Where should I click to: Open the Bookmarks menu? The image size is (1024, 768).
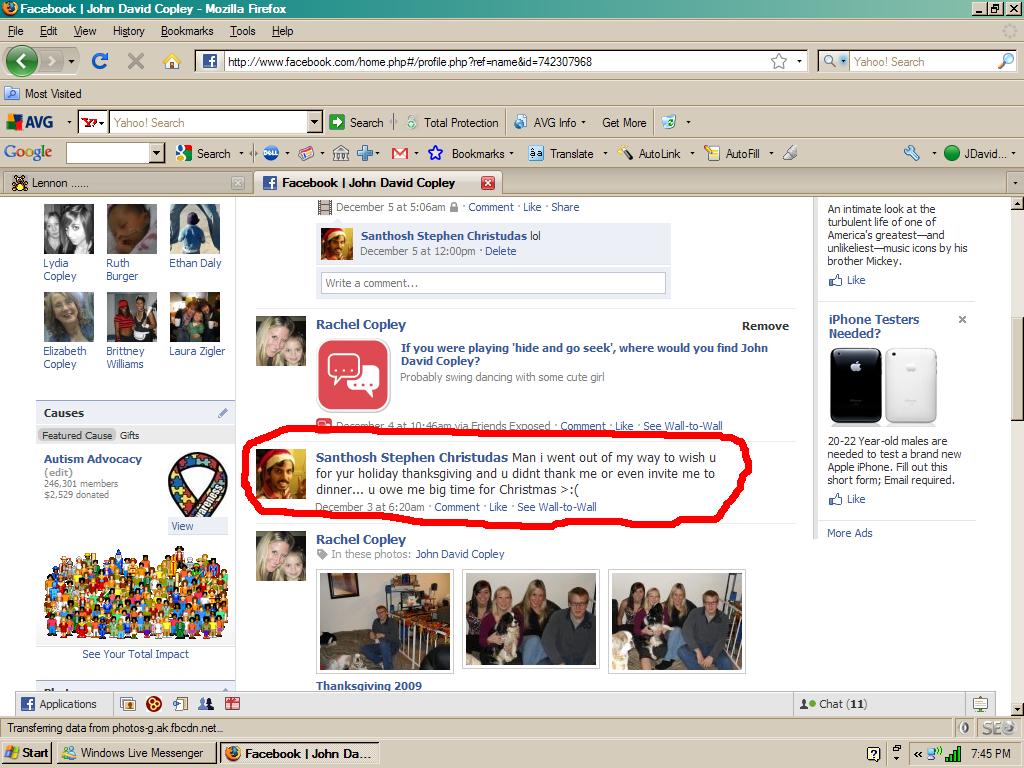[x=187, y=31]
